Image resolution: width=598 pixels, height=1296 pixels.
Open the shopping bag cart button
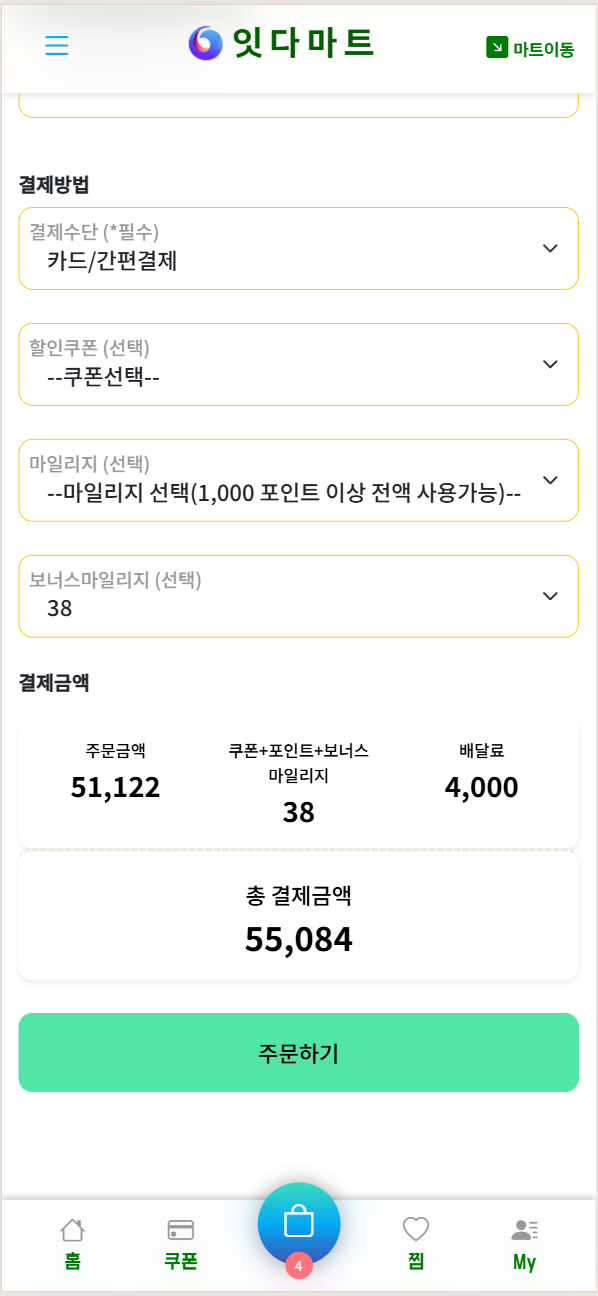tap(299, 1224)
